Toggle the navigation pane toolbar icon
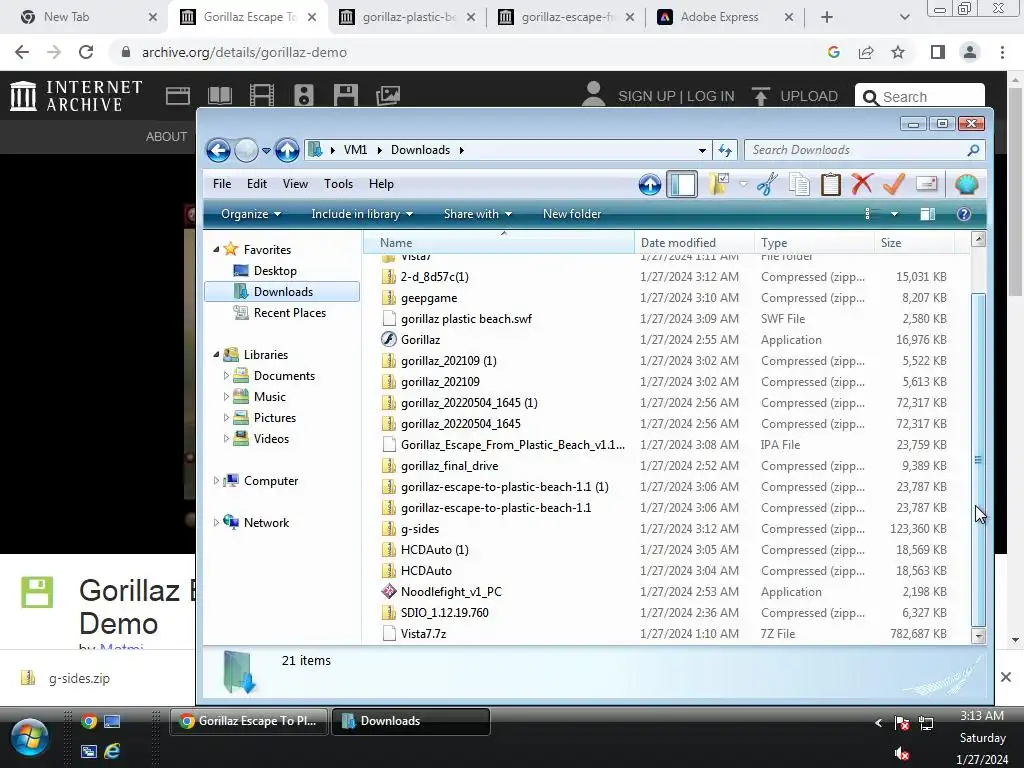 [682, 184]
